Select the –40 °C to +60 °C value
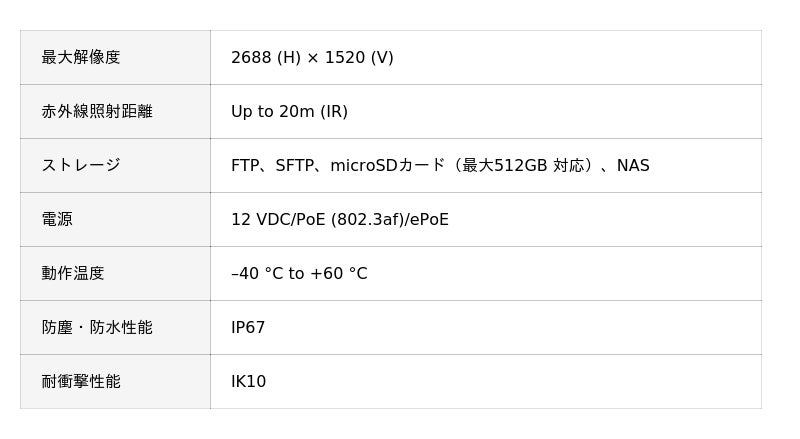Viewport: 800px width, 439px height. [x=299, y=274]
